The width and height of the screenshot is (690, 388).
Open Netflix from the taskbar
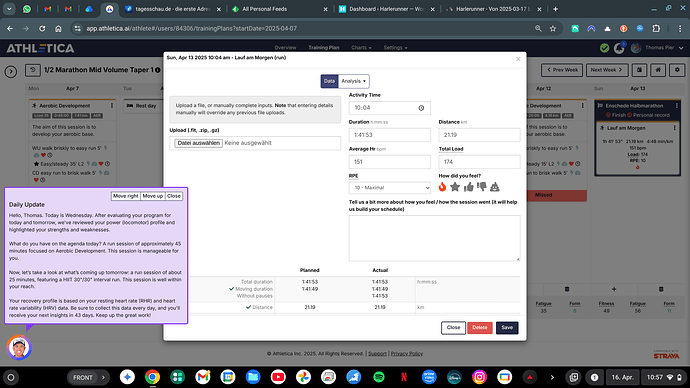(404, 377)
